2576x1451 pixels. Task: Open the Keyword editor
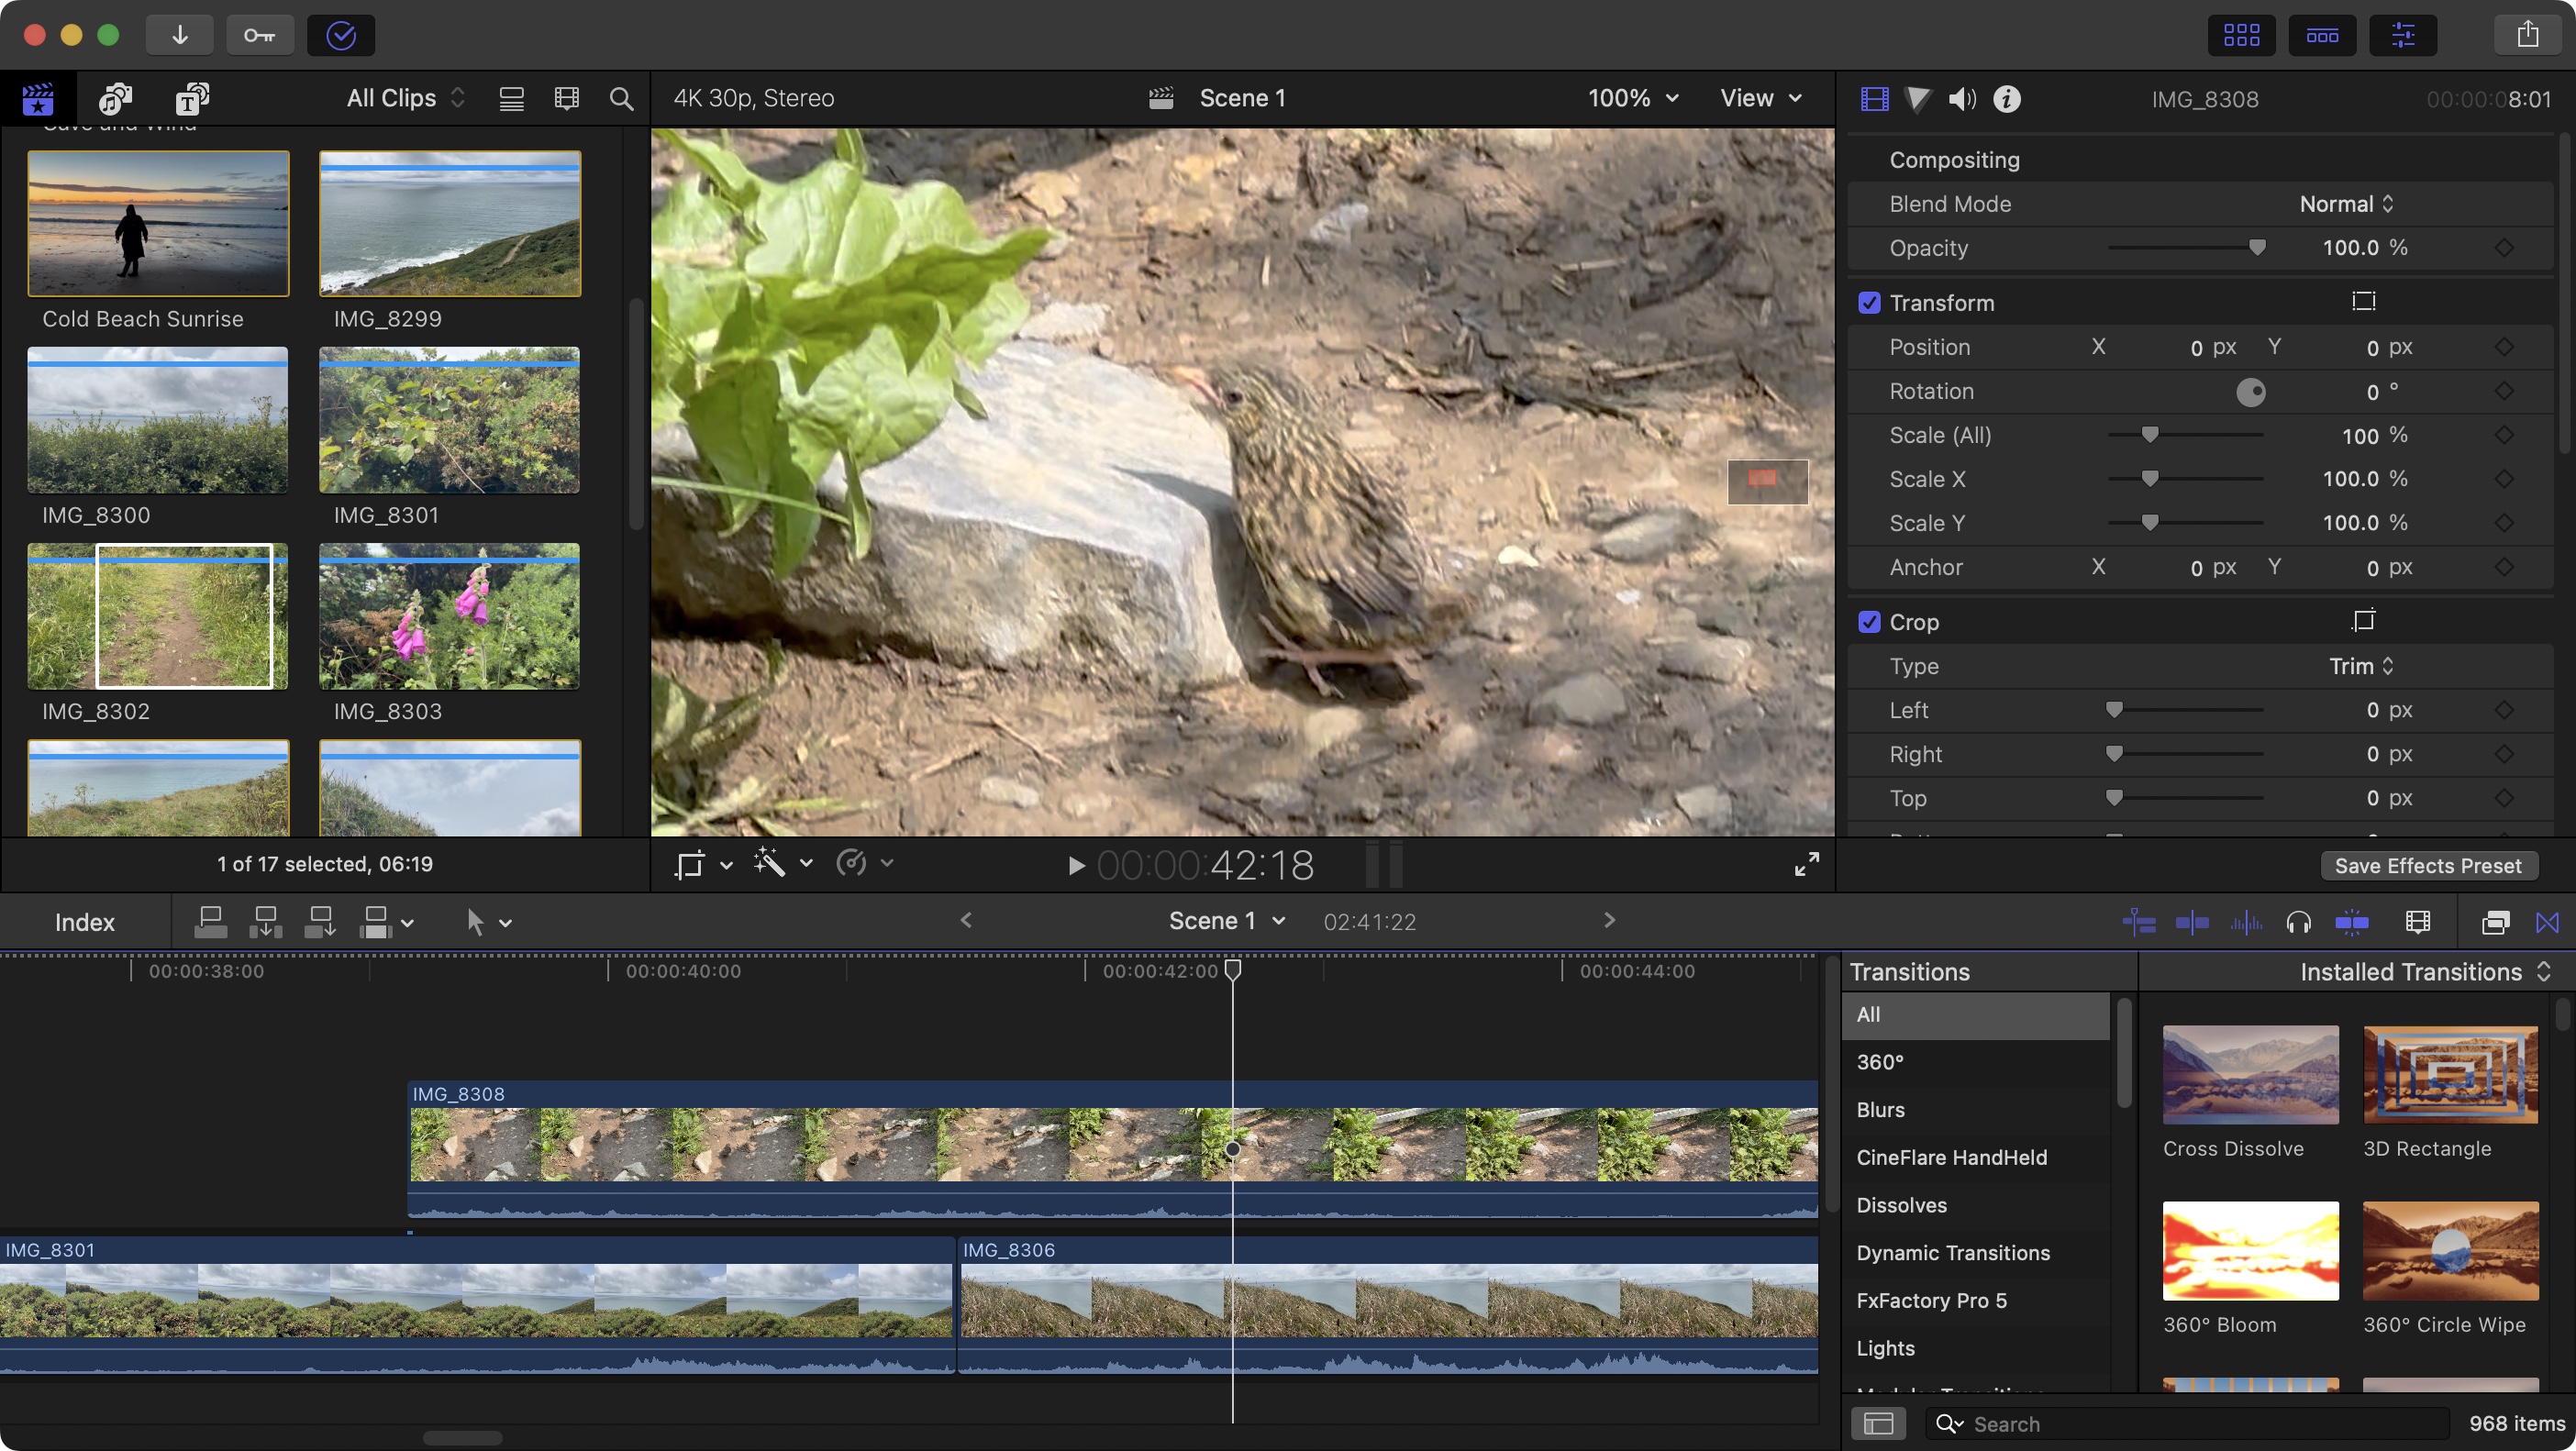260,34
